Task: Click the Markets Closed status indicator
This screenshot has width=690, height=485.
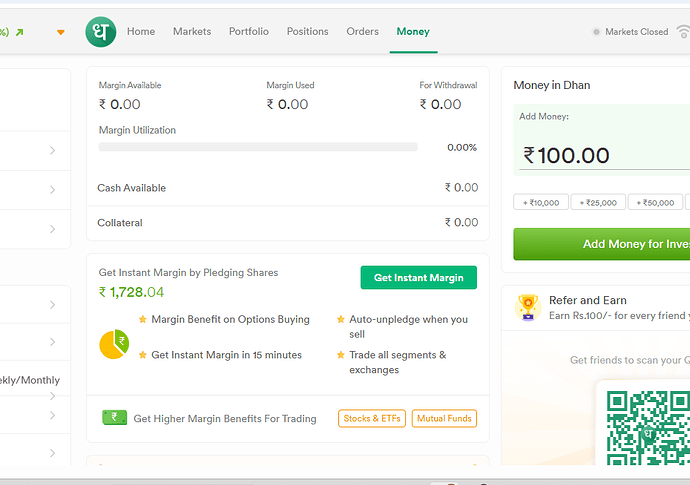Action: [x=631, y=32]
